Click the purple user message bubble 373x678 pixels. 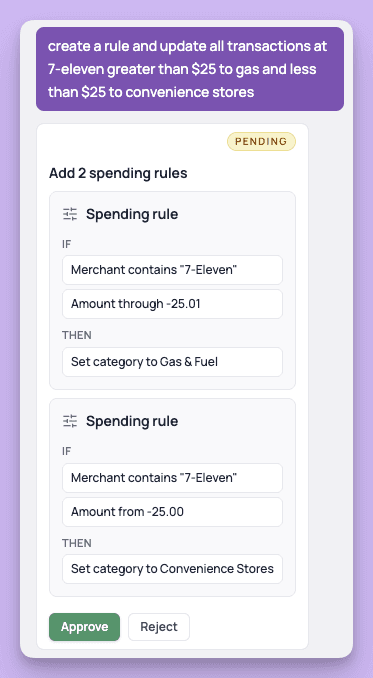(190, 69)
